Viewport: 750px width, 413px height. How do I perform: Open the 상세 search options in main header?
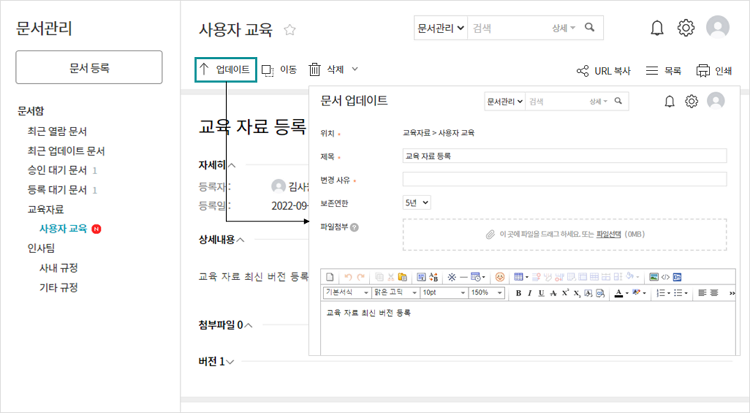[563, 28]
